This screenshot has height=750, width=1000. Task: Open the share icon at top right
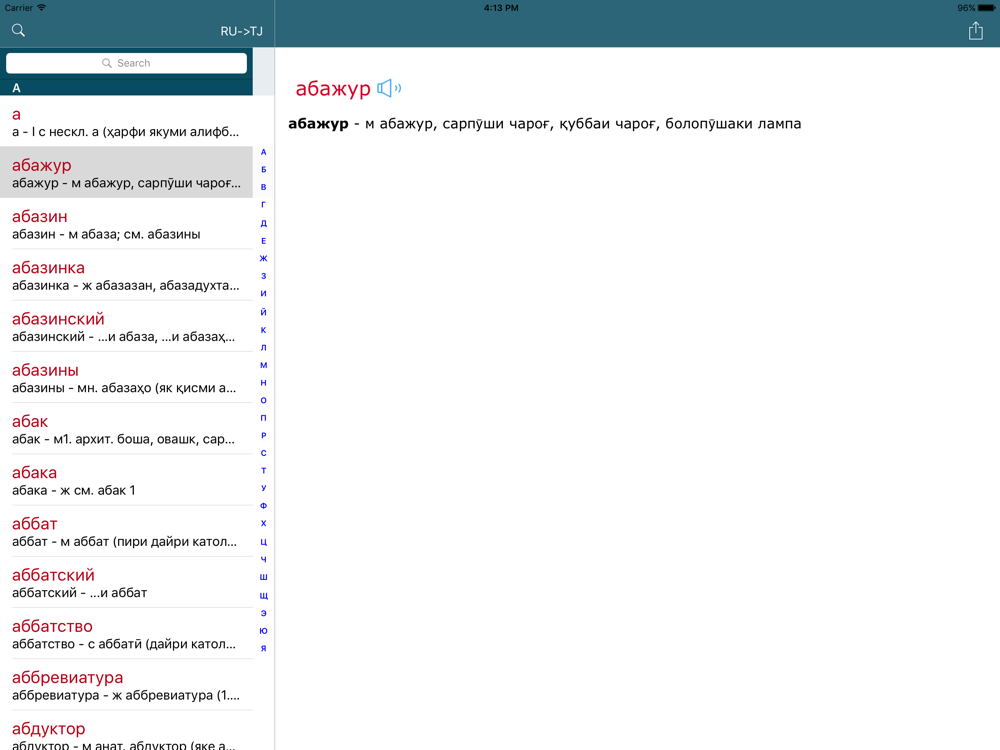click(x=976, y=31)
